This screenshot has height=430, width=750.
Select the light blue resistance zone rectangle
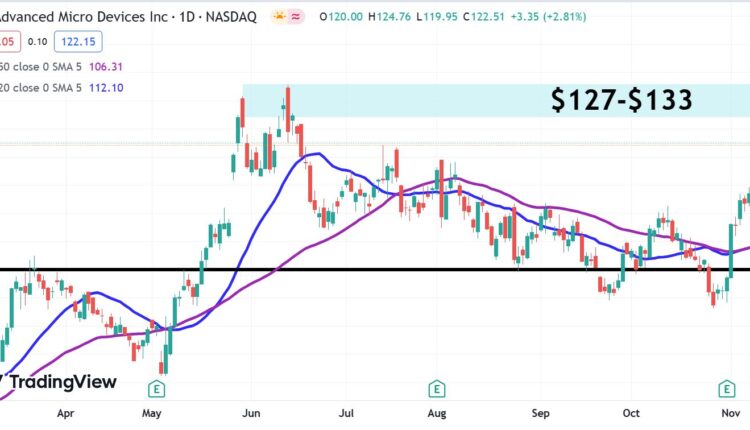tap(400, 100)
